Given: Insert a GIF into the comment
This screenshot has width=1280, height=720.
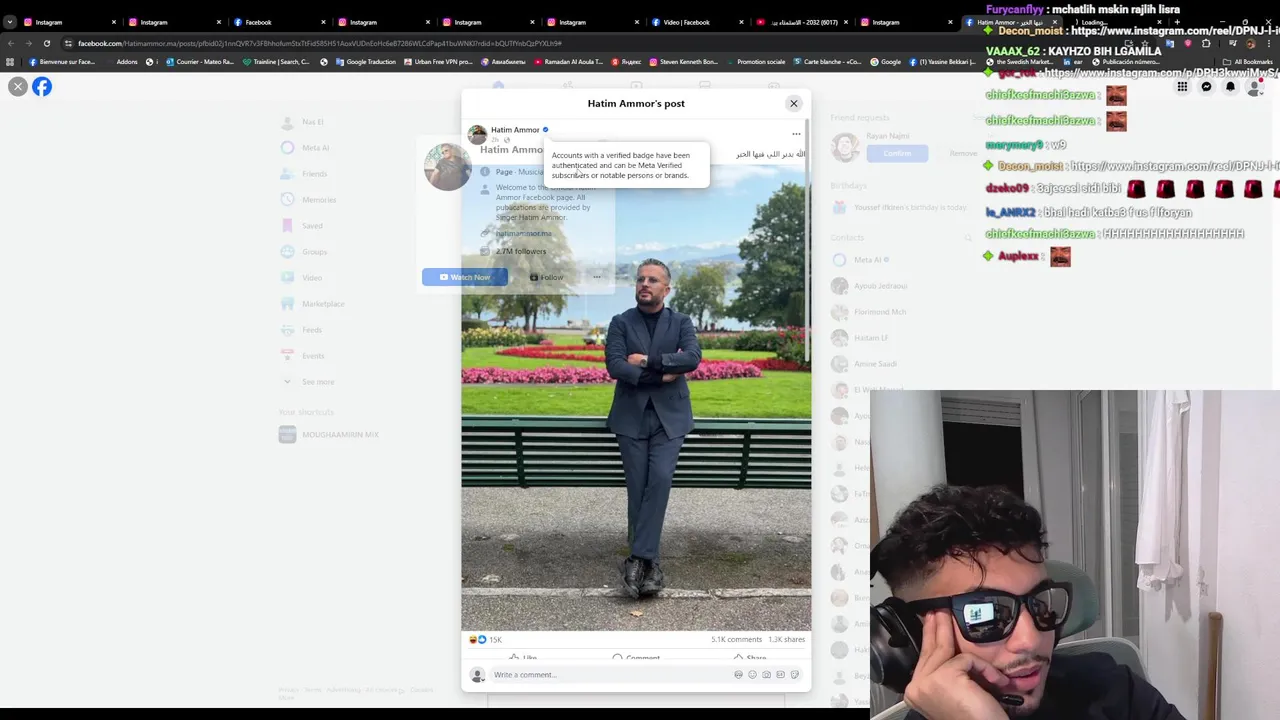Looking at the screenshot, I should point(781,675).
